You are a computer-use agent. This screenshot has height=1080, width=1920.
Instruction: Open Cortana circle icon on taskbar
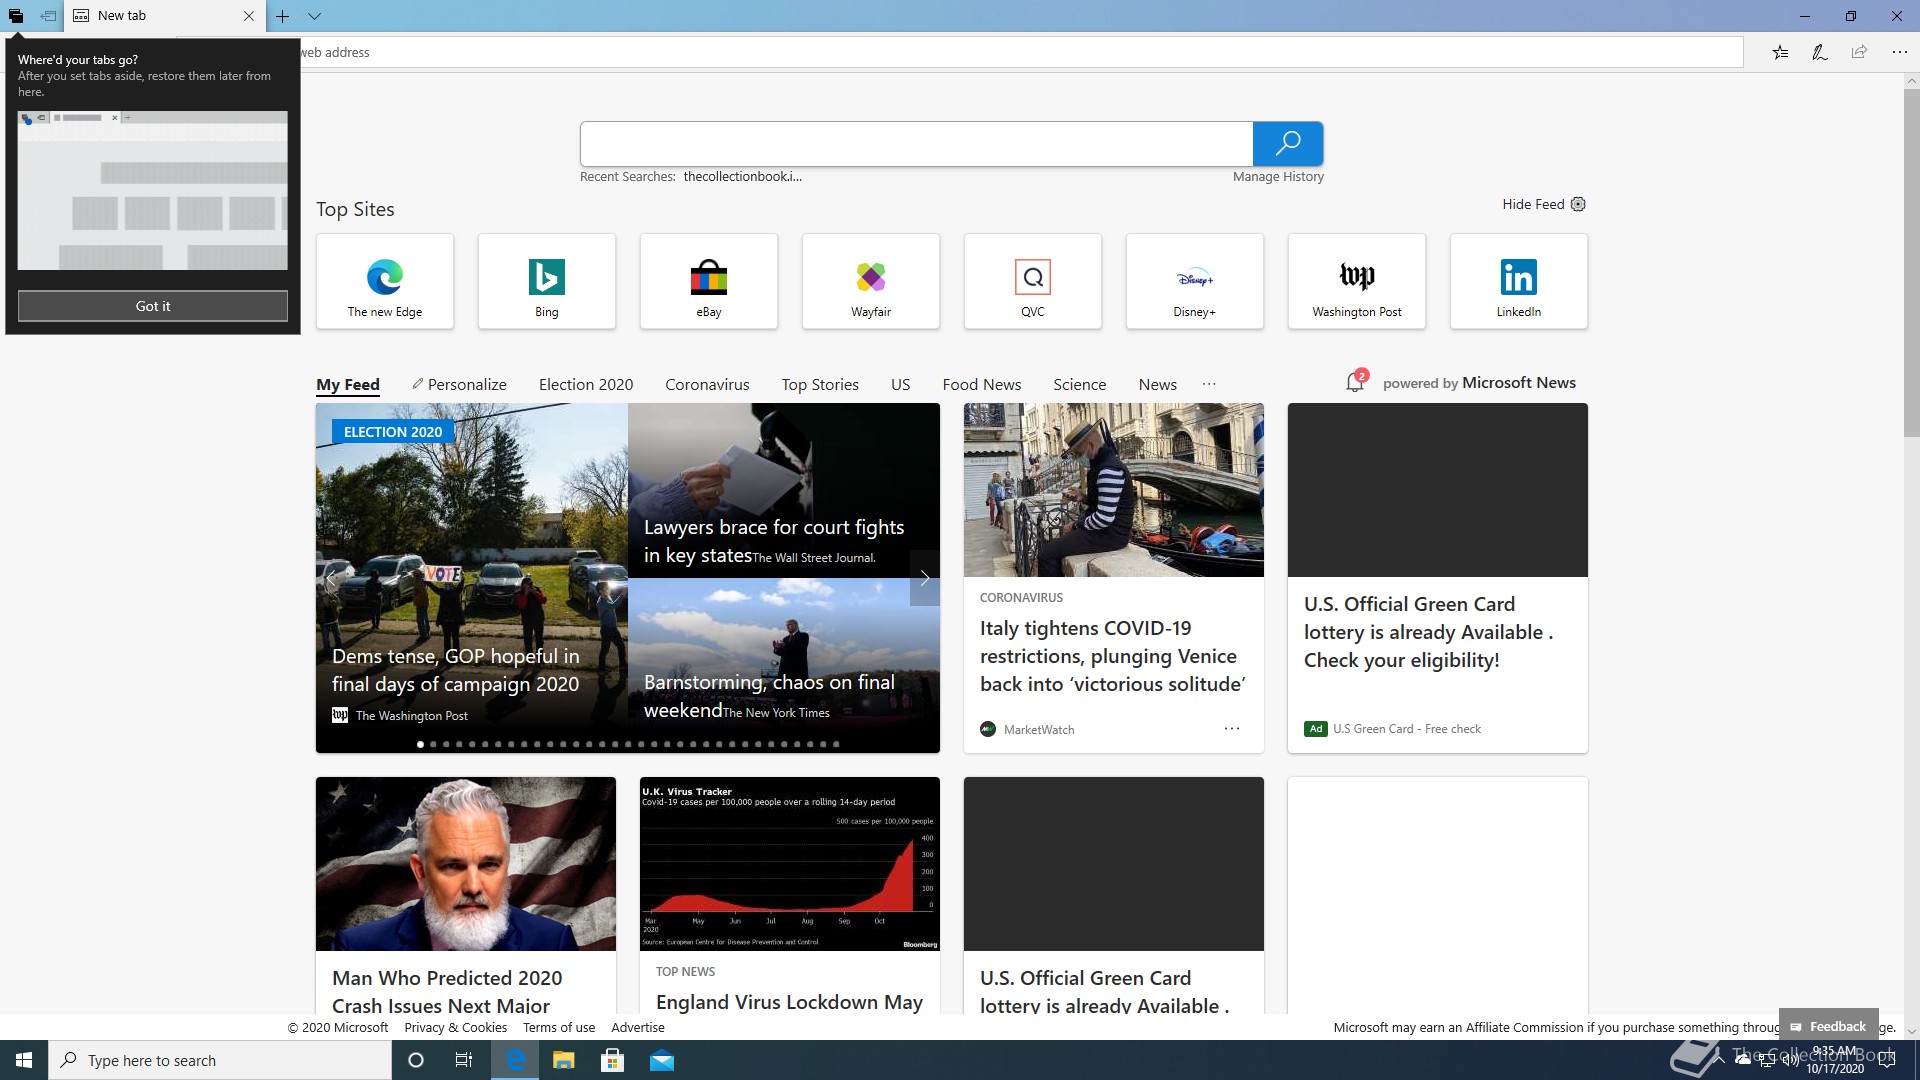click(x=416, y=1060)
